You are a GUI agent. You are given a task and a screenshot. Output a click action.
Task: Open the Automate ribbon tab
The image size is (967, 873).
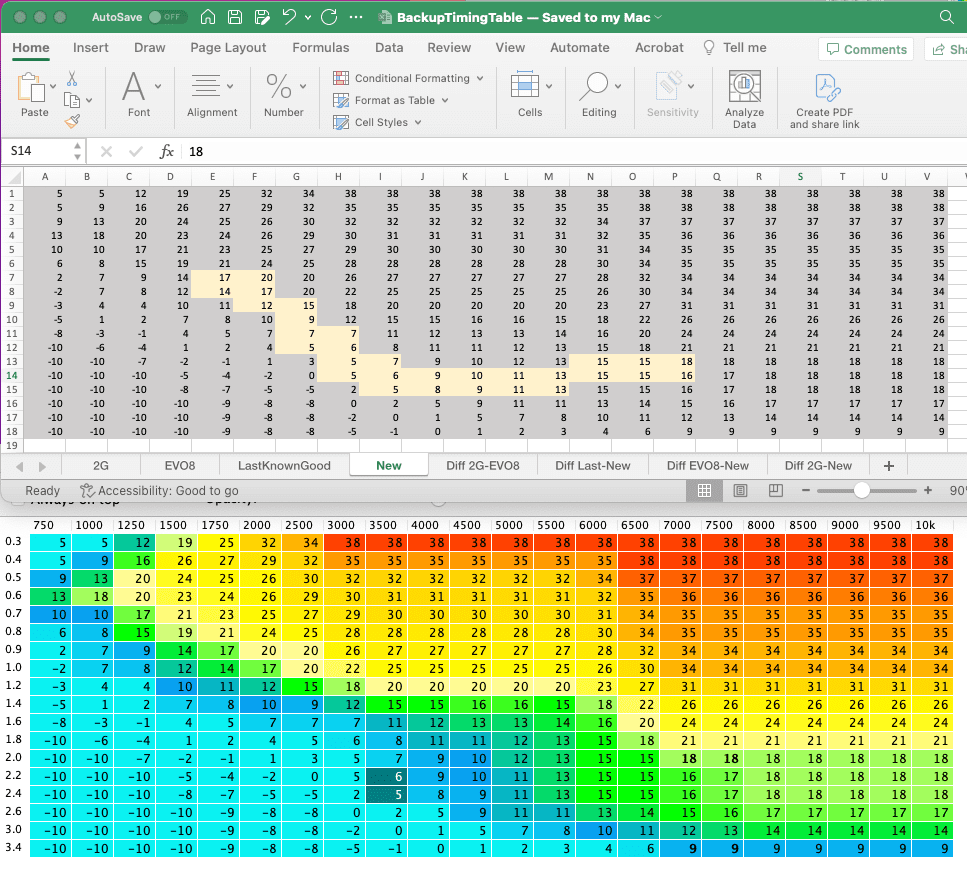pos(580,47)
